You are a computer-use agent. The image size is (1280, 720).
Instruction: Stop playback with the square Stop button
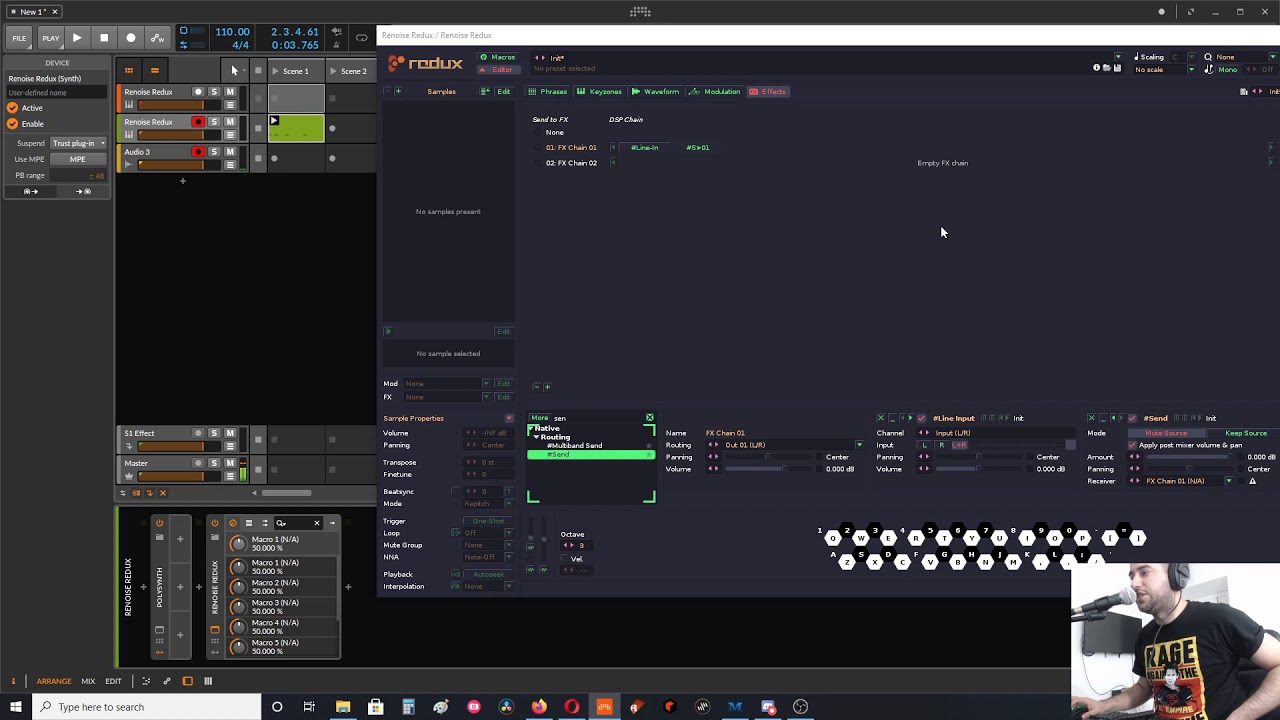(x=104, y=38)
